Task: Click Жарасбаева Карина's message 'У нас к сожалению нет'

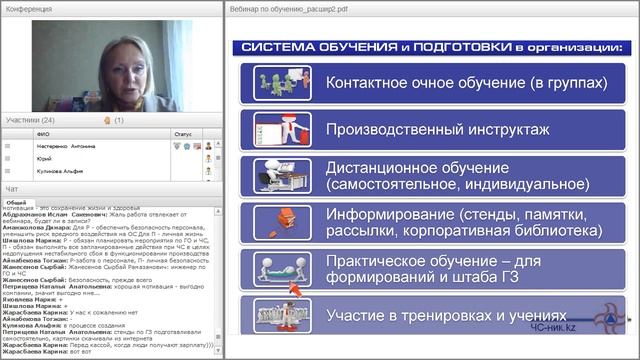Action: [70, 313]
